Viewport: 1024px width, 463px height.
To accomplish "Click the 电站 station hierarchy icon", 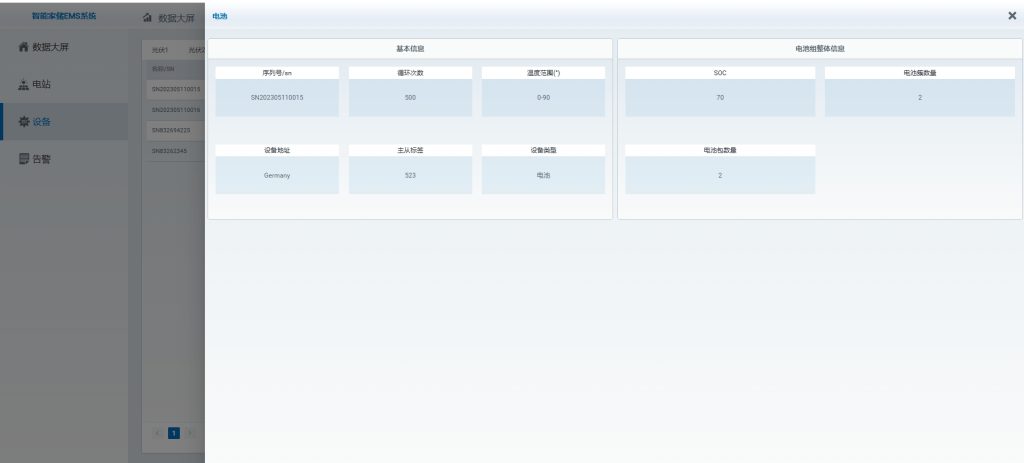I will point(24,85).
